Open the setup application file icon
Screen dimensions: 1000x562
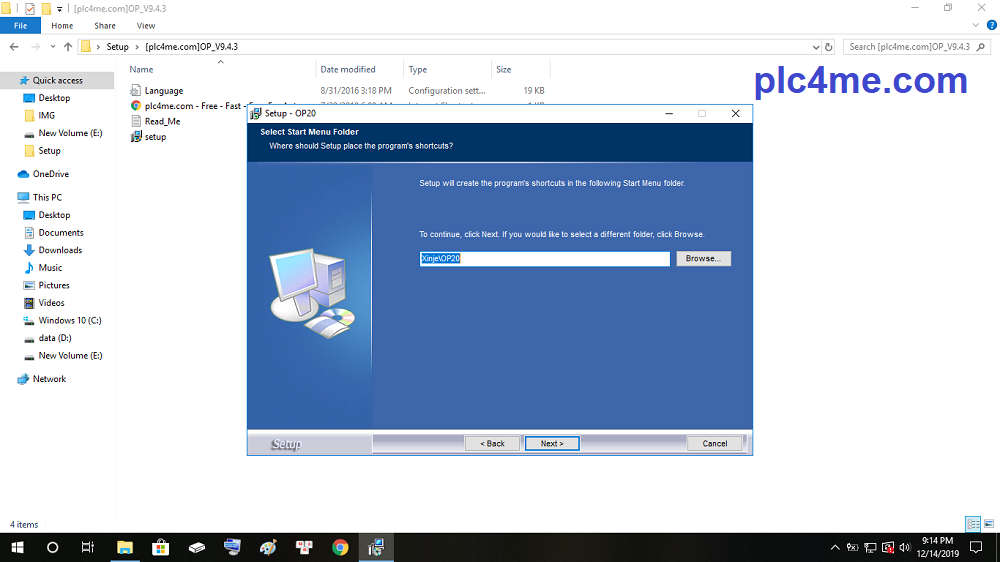pyautogui.click(x=136, y=137)
